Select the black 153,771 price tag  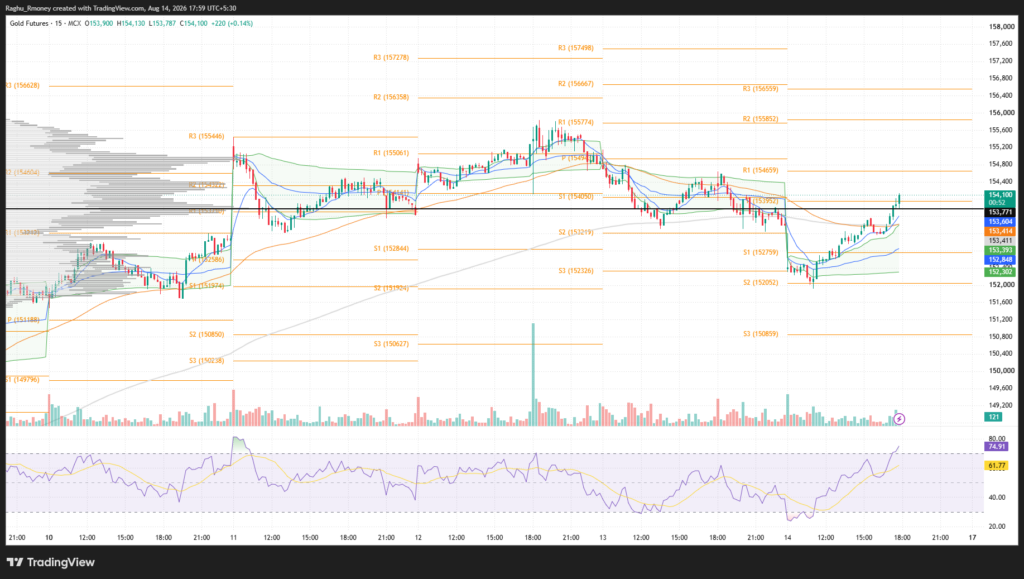coord(1000,212)
